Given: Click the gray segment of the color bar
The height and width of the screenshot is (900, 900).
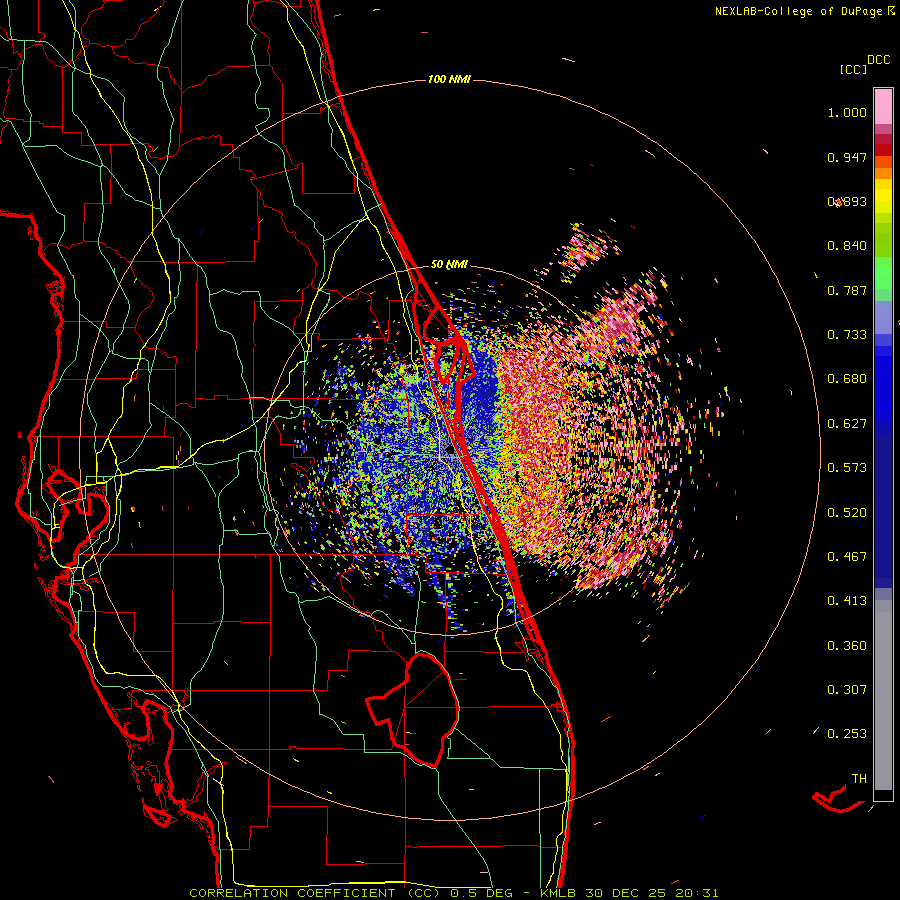Looking at the screenshot, I should 883,695.
